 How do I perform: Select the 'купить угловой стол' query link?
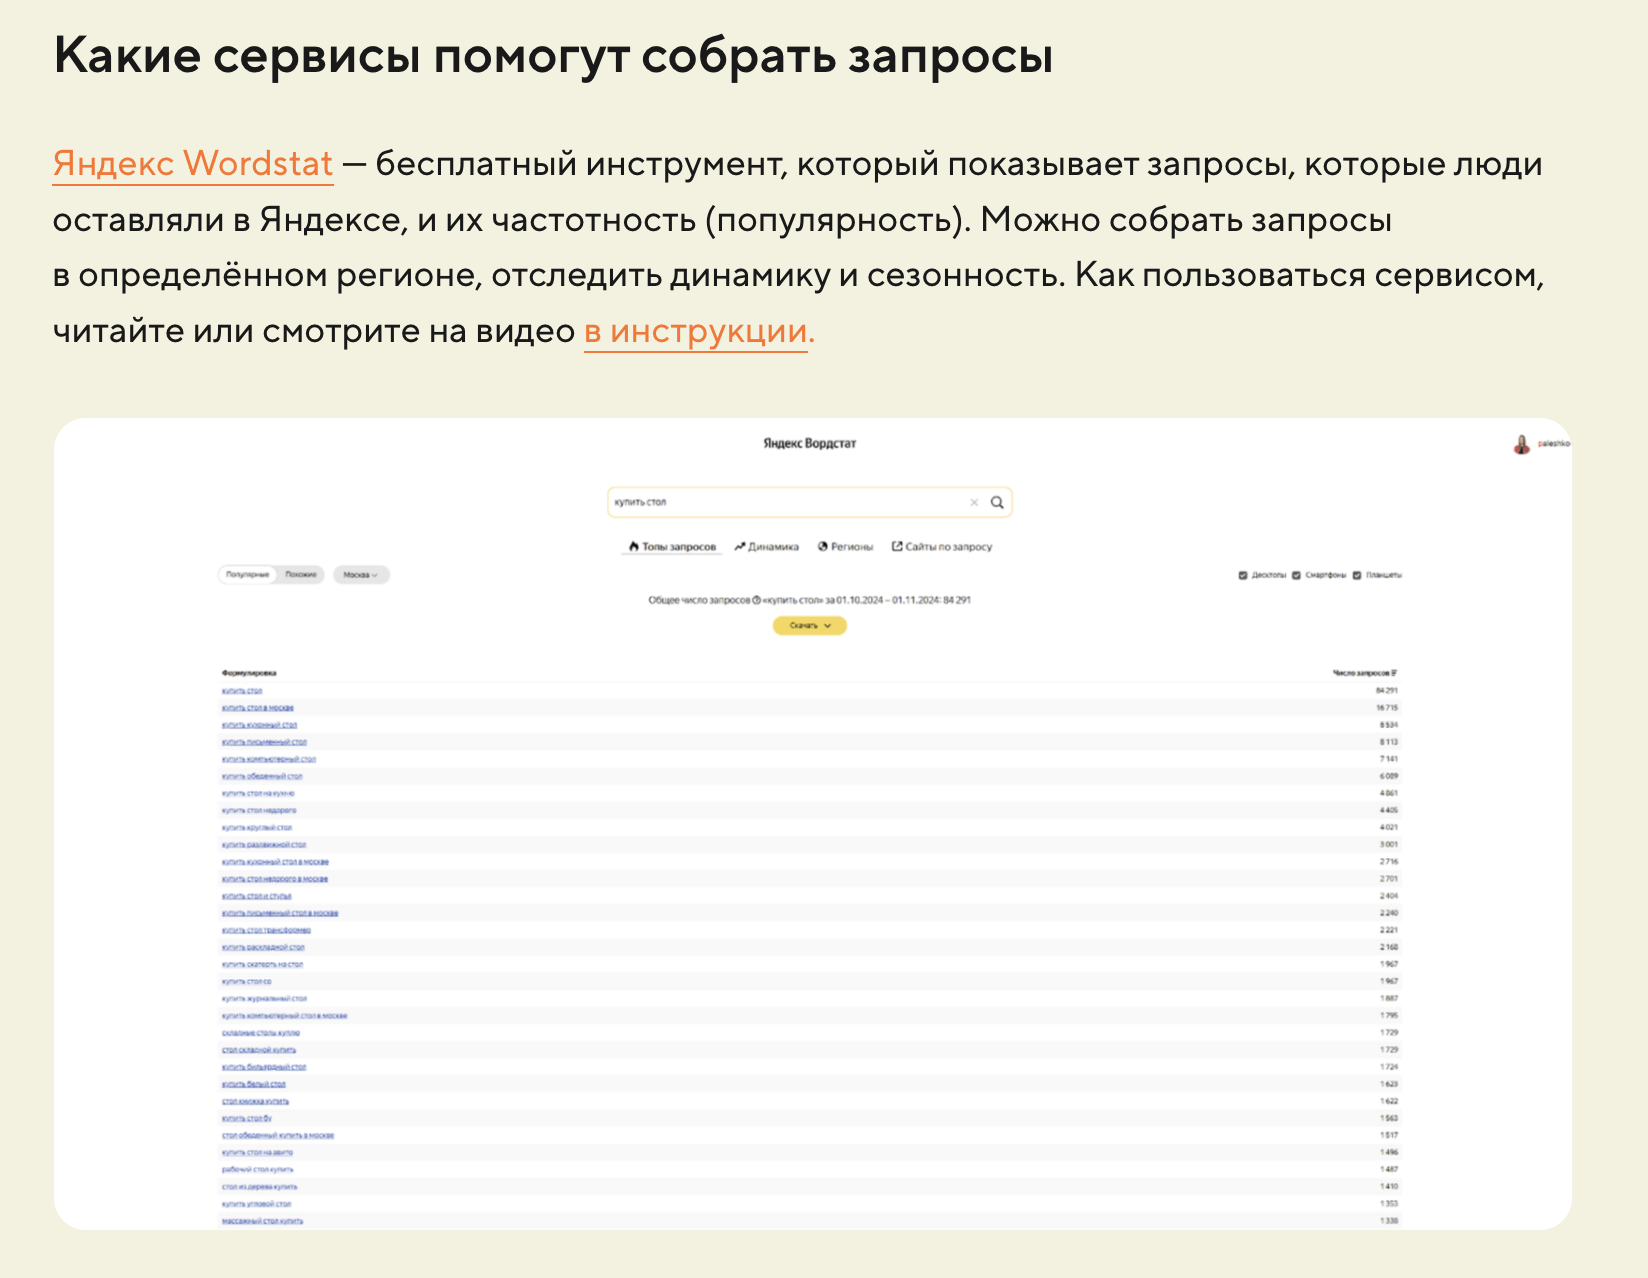tap(257, 1204)
